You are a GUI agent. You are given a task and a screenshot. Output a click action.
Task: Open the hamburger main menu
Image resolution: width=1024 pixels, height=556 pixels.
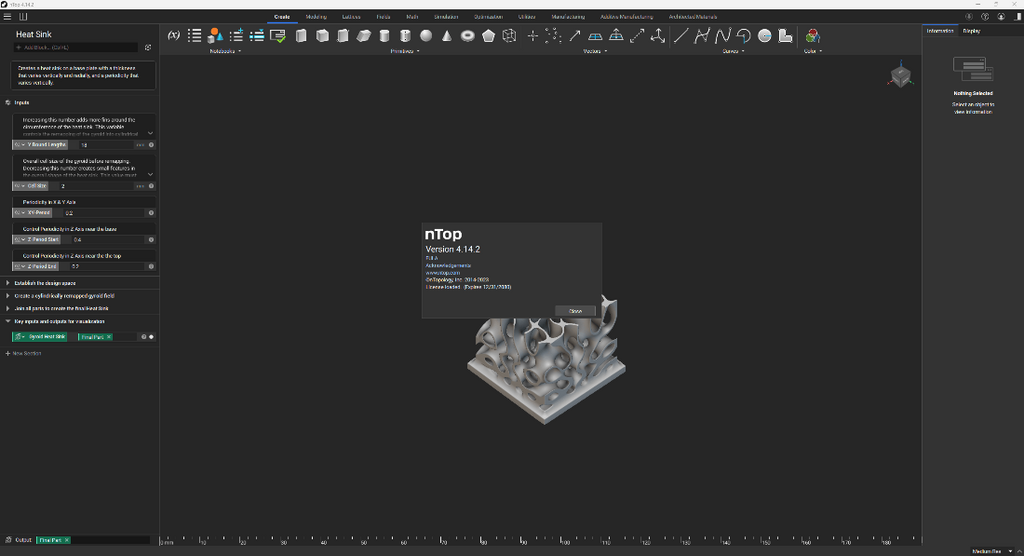(x=7, y=16)
